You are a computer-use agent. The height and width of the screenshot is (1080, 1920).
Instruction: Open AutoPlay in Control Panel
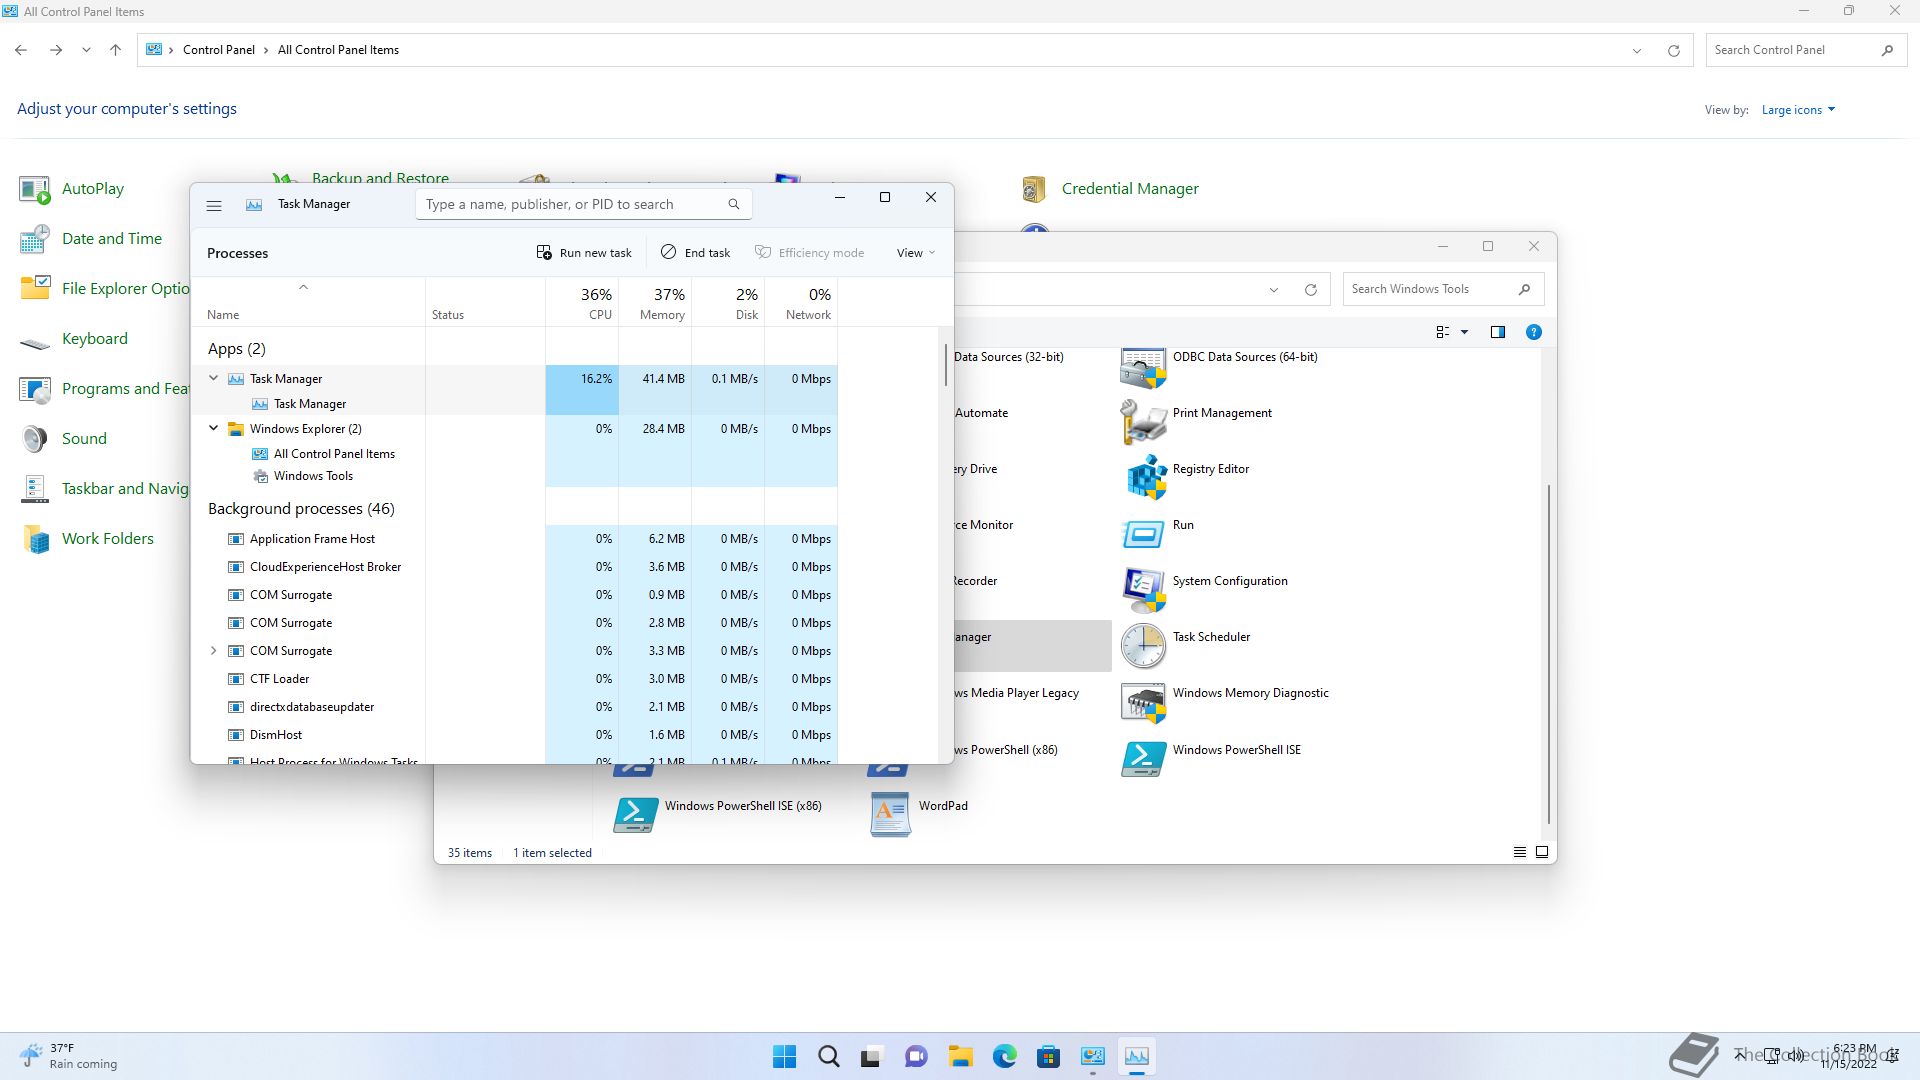[71, 189]
